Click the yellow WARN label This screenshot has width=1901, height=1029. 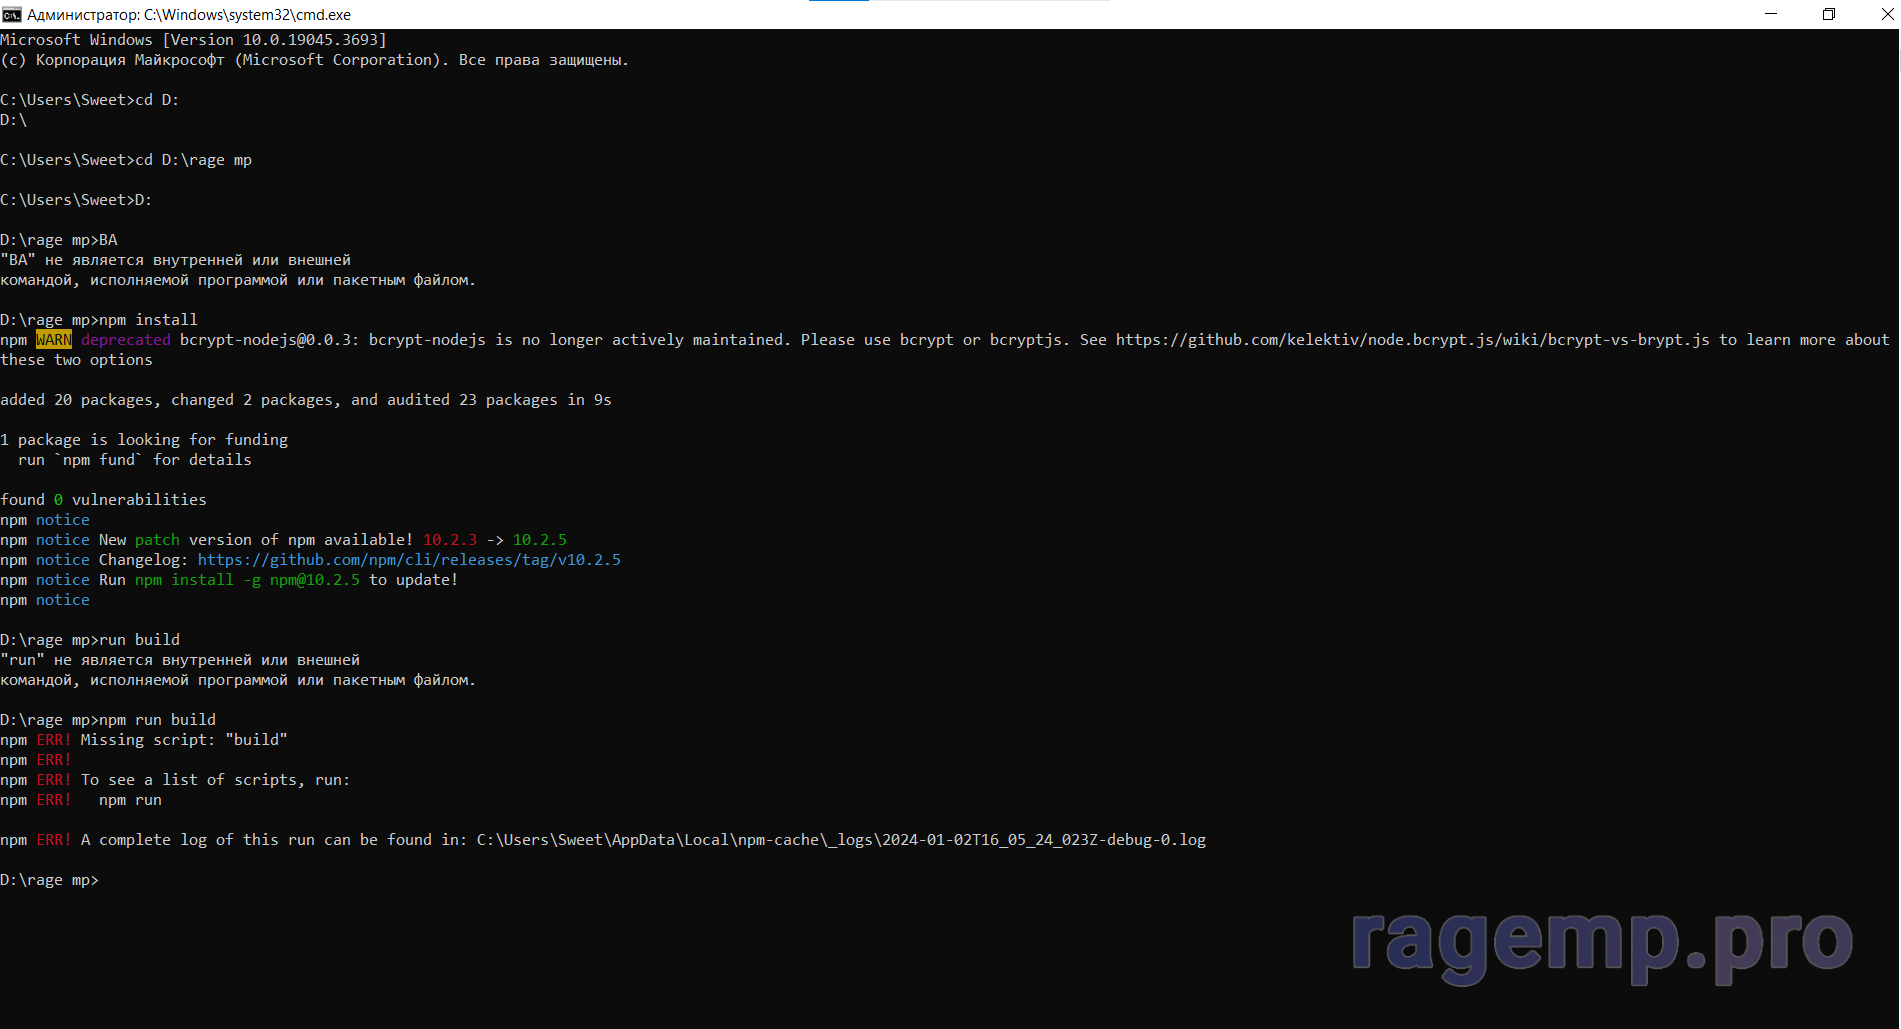pyautogui.click(x=54, y=340)
